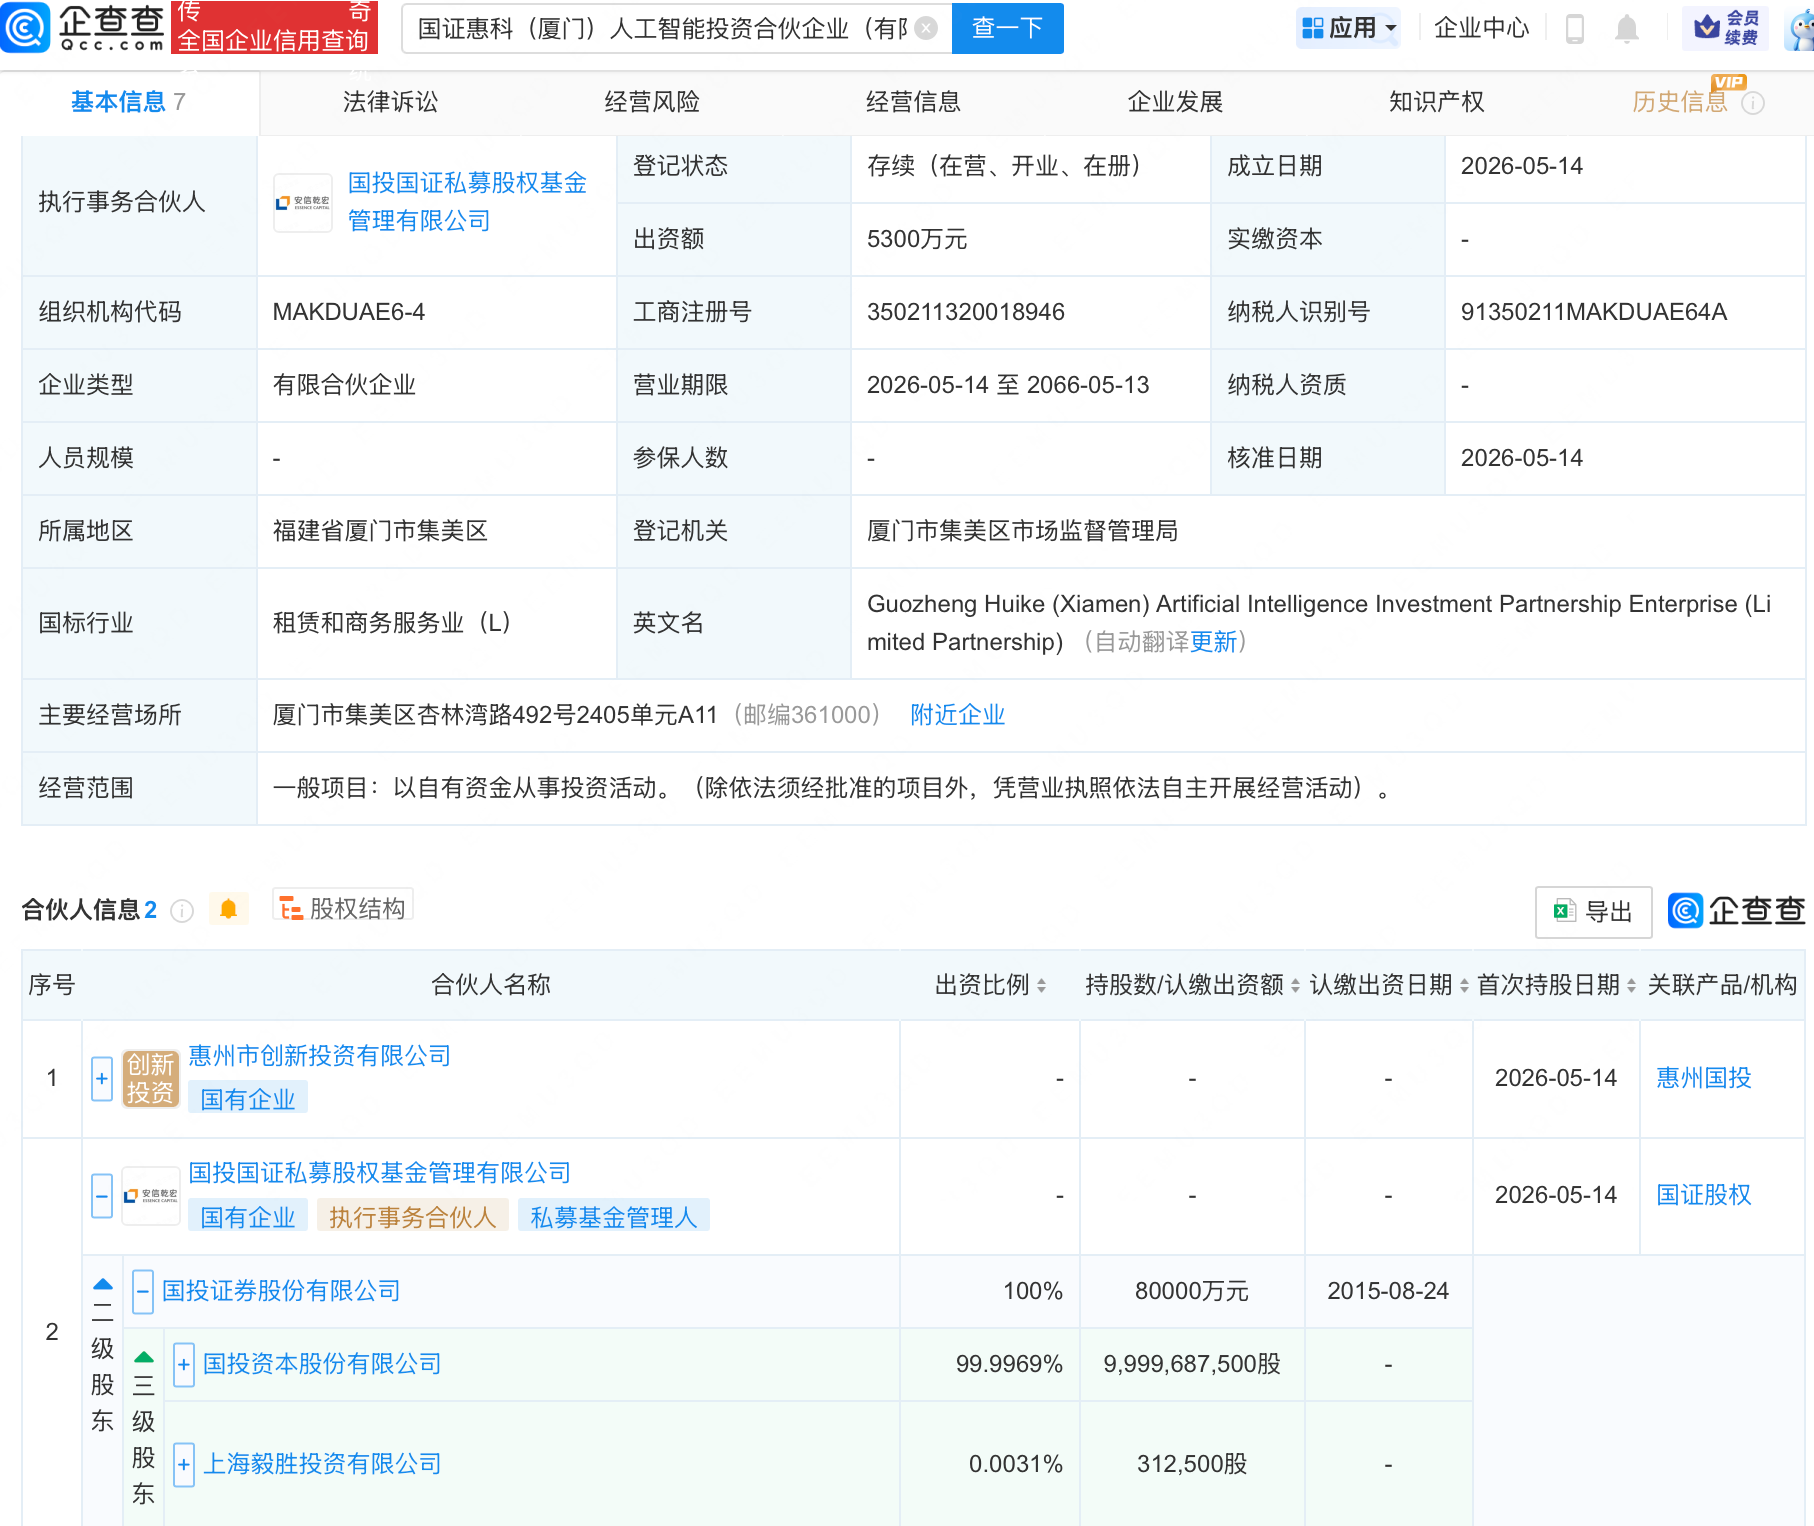Screen dimensions: 1814x1526
Task: Click the 全国企业信用查询 red banner
Action: [275, 27]
